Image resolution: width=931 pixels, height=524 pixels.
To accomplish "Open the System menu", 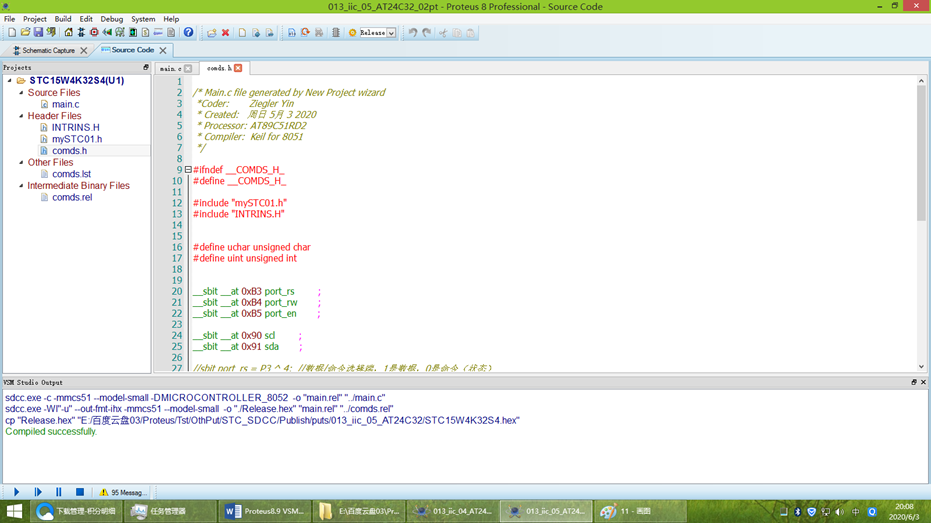I will 143,19.
